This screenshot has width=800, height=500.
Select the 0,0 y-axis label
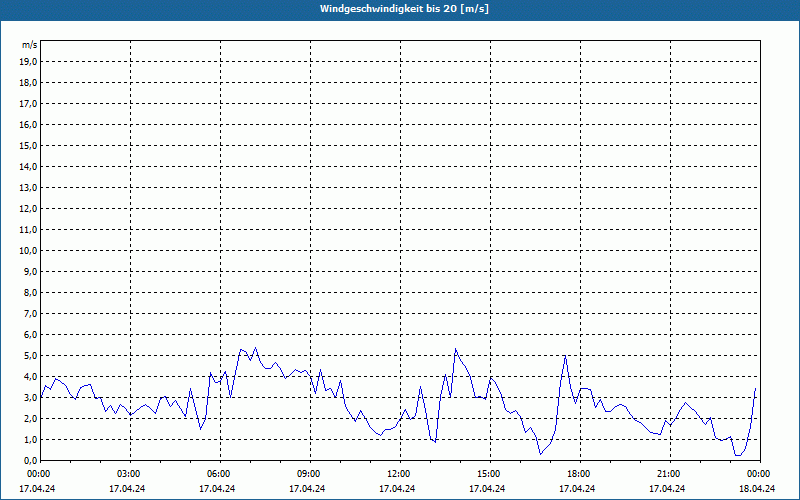pos(30,460)
